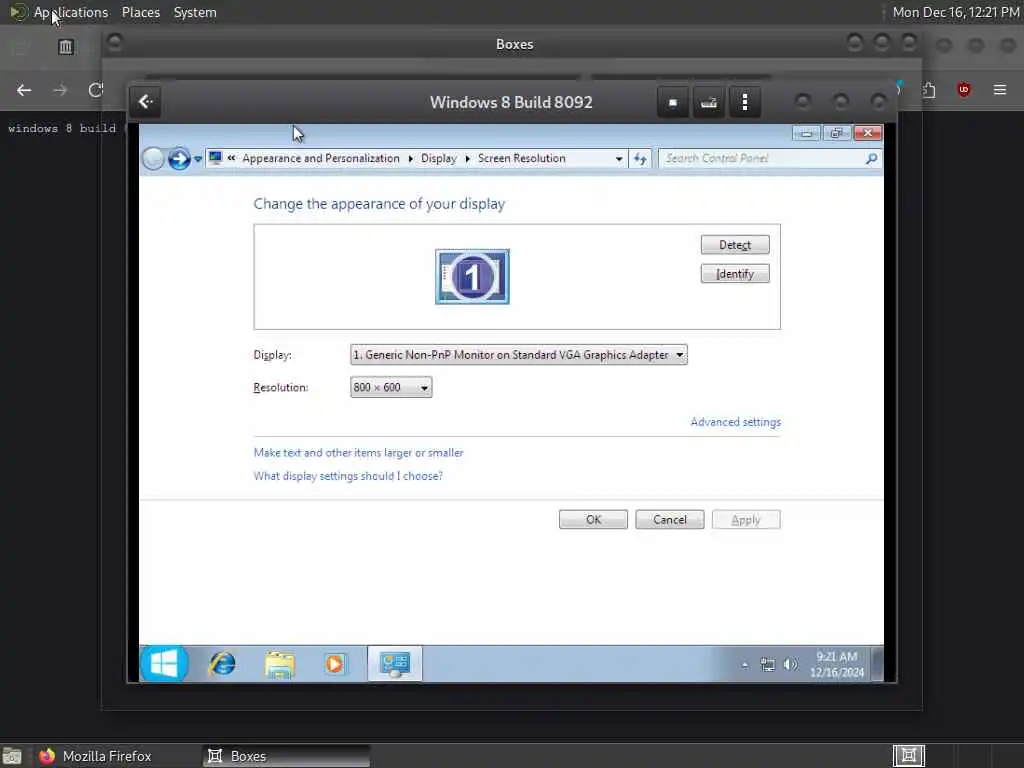Click the Apply button
The height and width of the screenshot is (768, 1024).
(x=746, y=519)
